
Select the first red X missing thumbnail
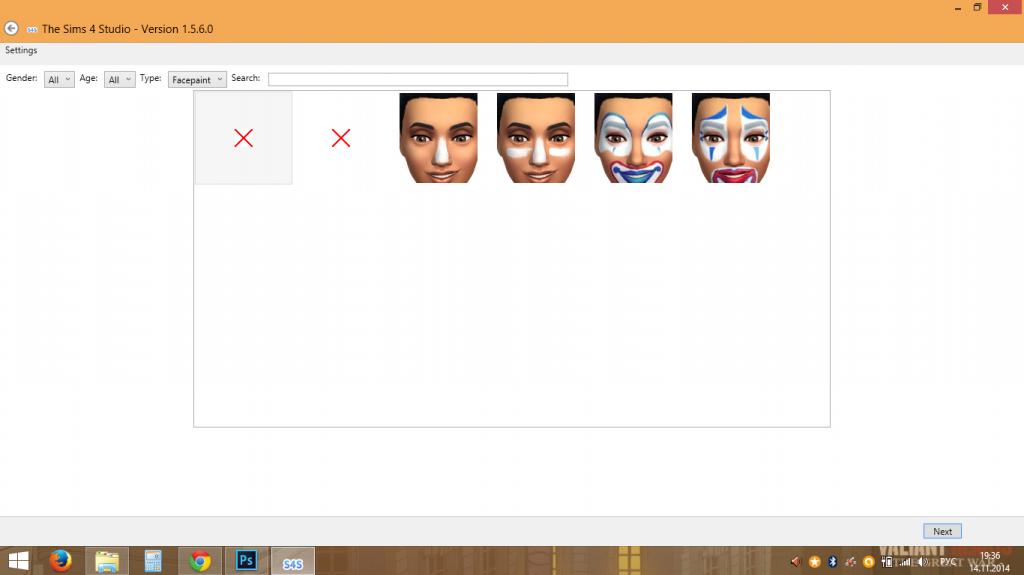pos(243,138)
